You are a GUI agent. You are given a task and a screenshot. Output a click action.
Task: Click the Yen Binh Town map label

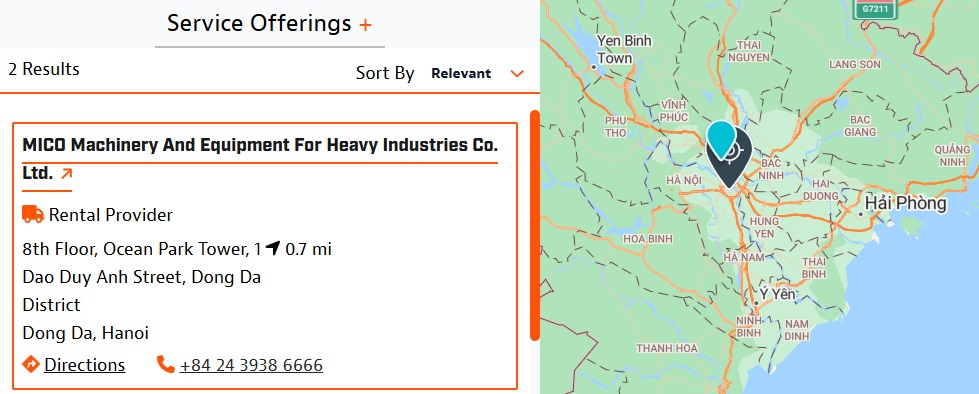coord(624,49)
